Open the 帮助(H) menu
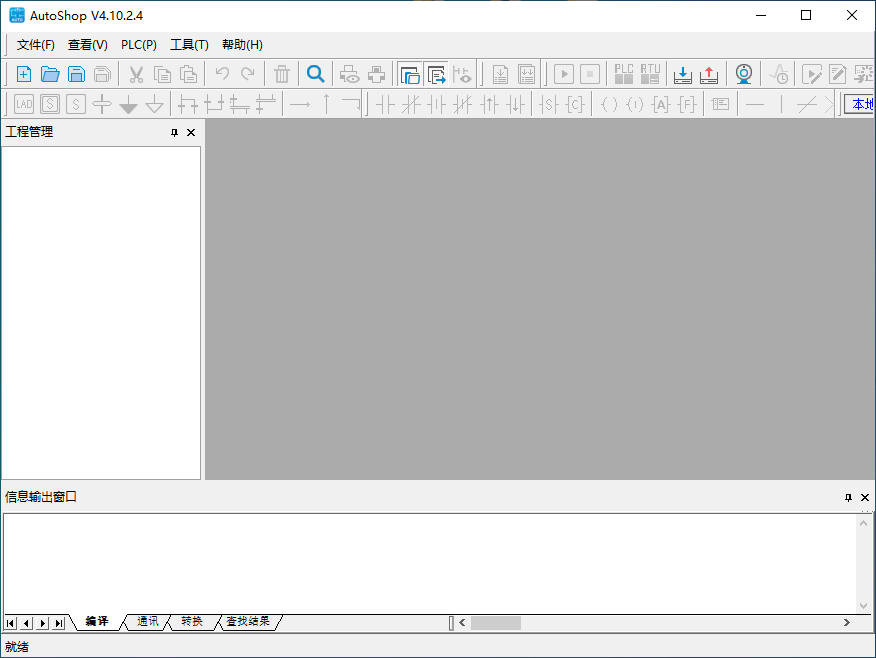This screenshot has height=658, width=876. tap(242, 45)
